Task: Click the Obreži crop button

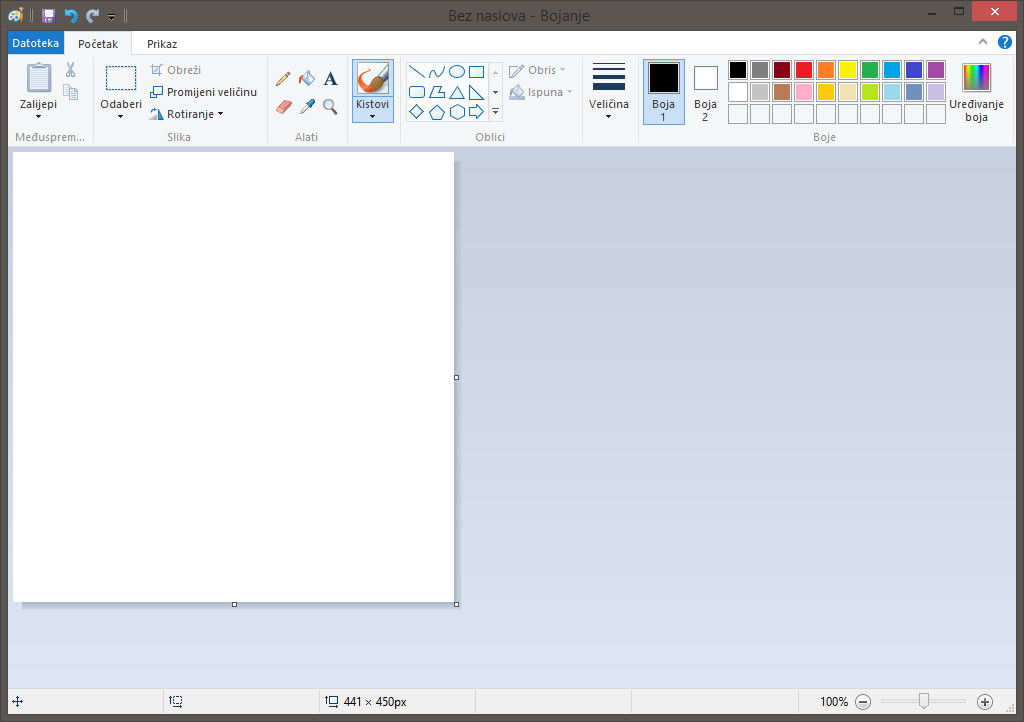Action: (176, 70)
